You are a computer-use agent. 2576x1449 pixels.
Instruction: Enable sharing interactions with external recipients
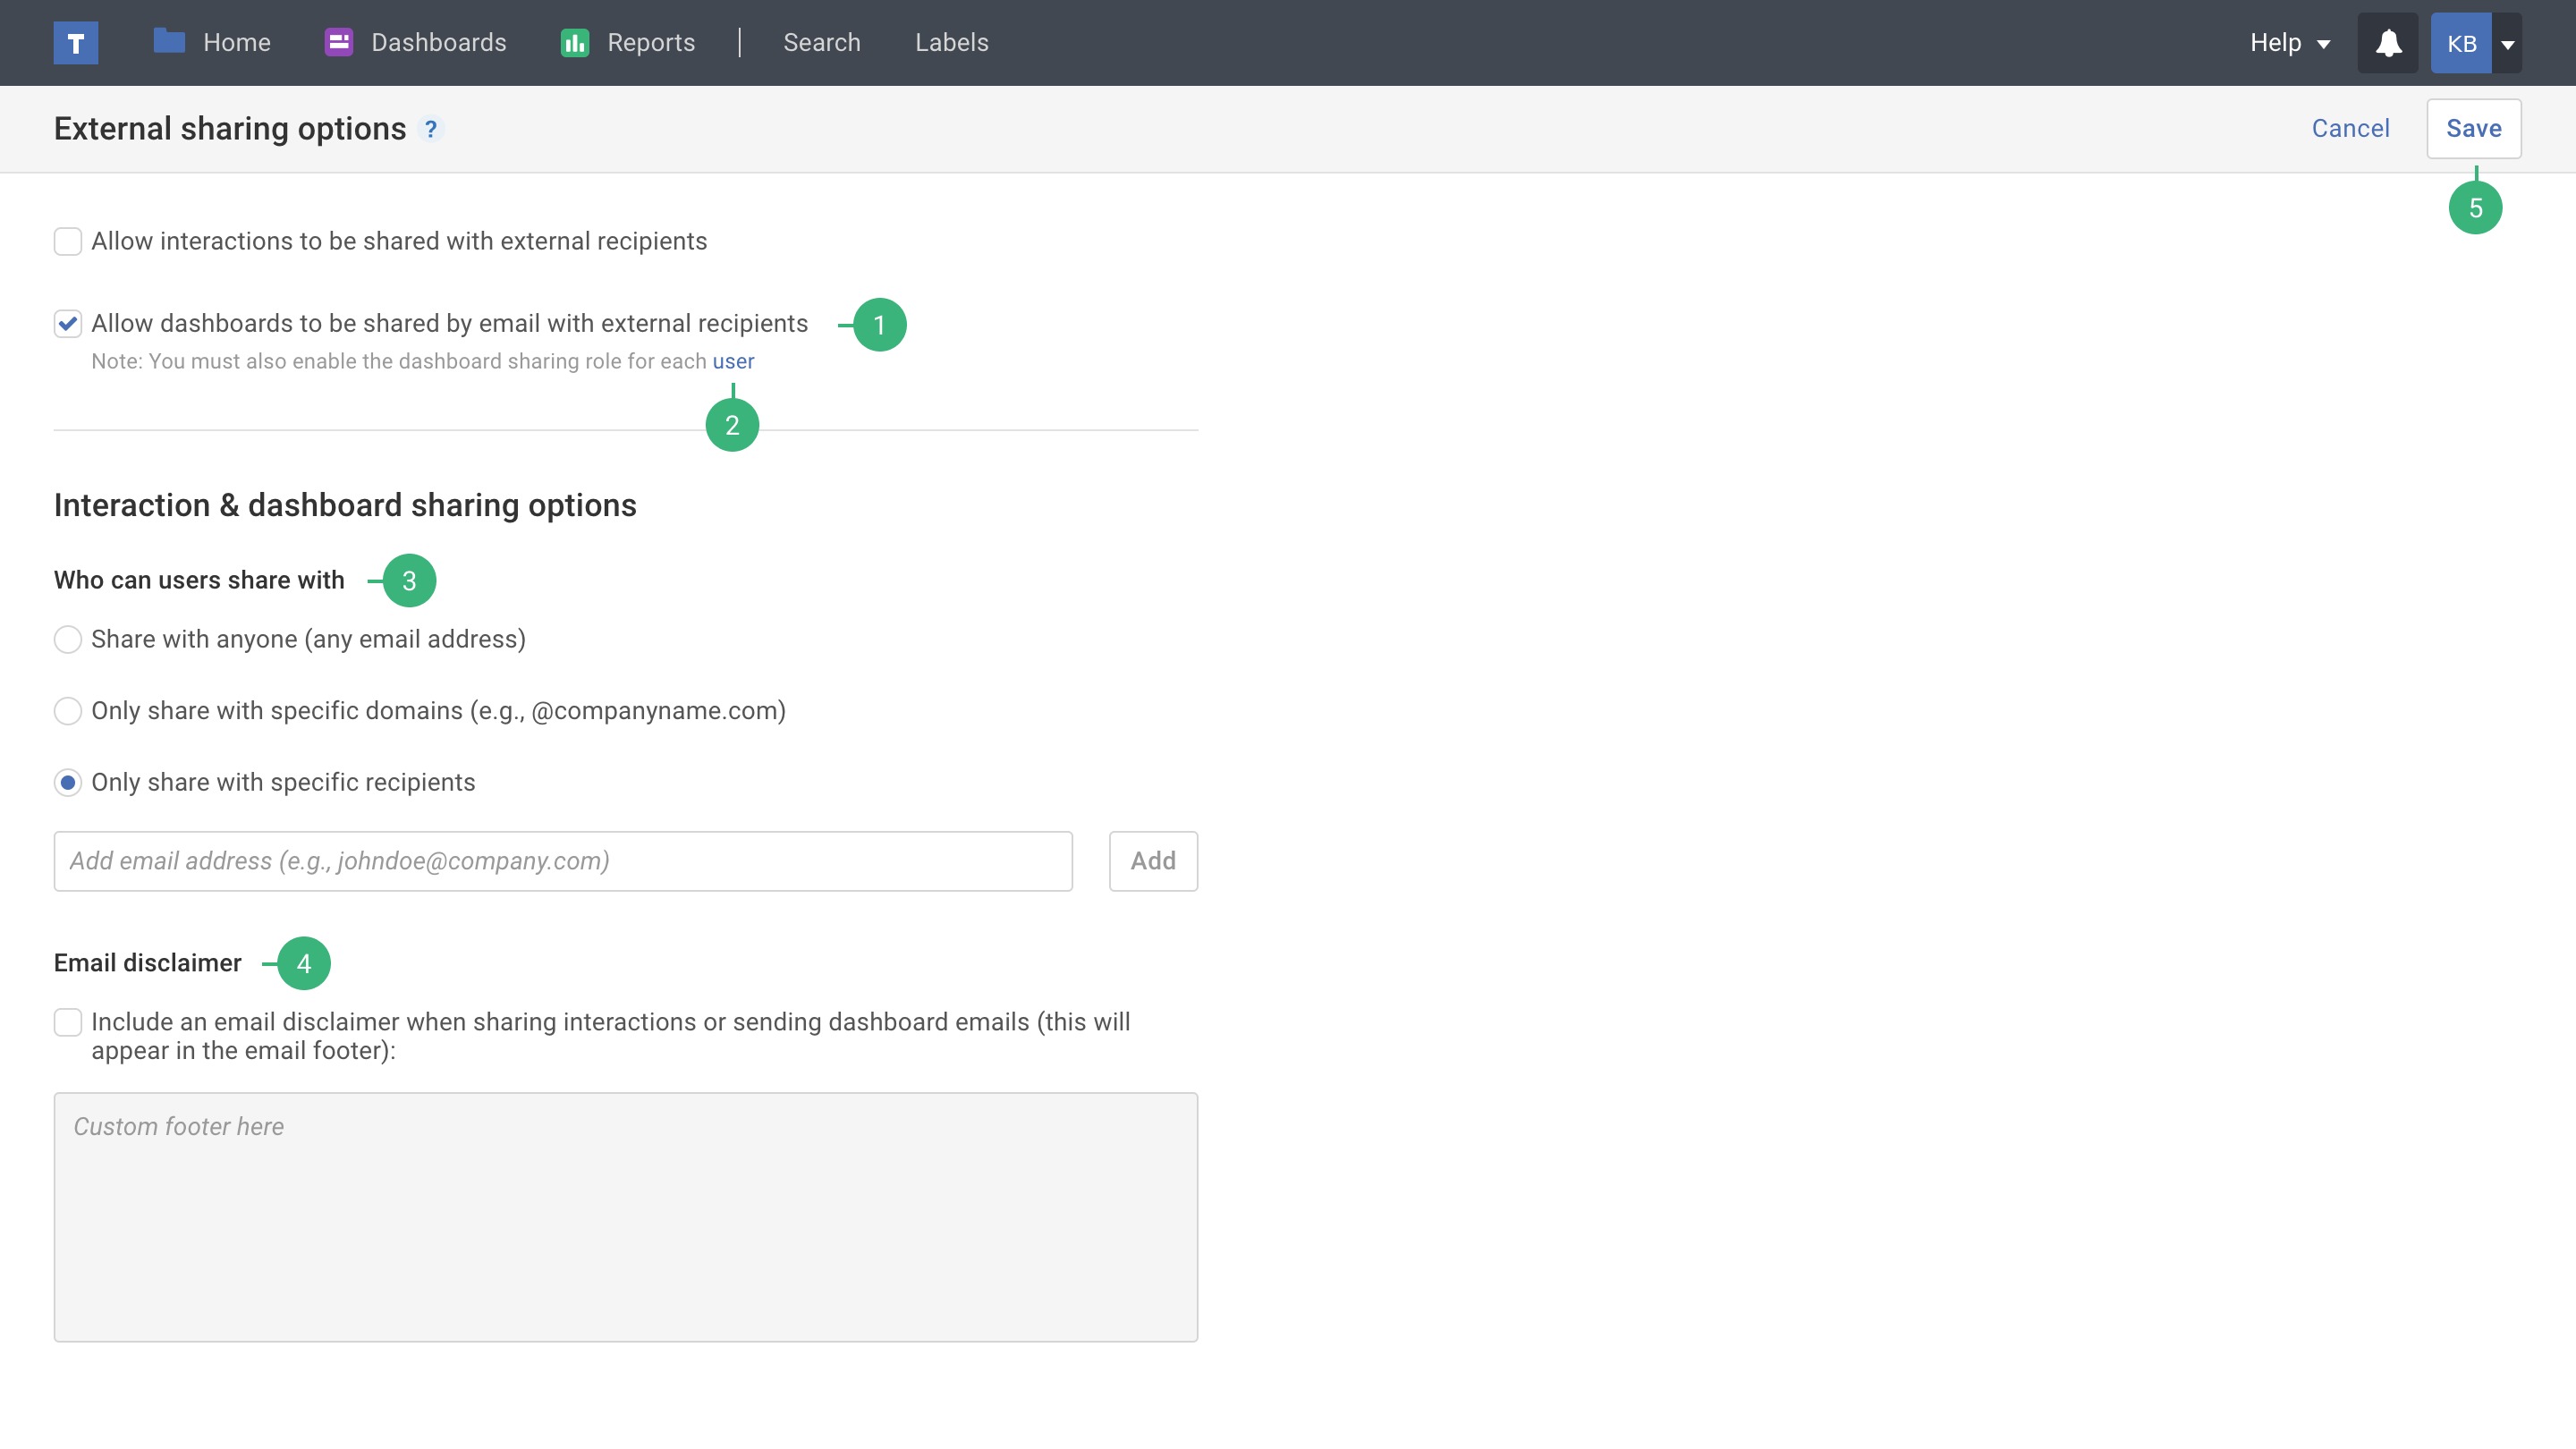pyautogui.click(x=68, y=241)
